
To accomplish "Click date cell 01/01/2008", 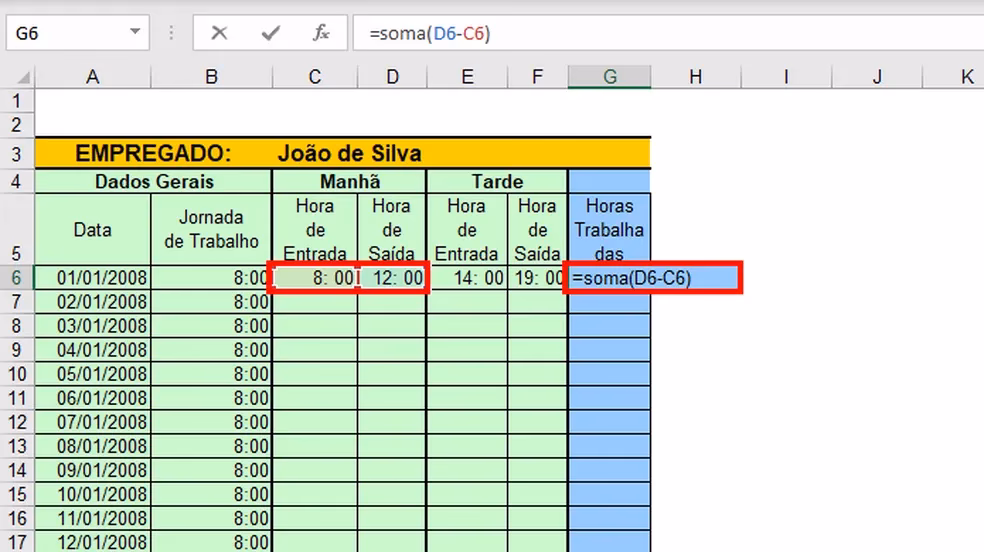I will [x=93, y=277].
